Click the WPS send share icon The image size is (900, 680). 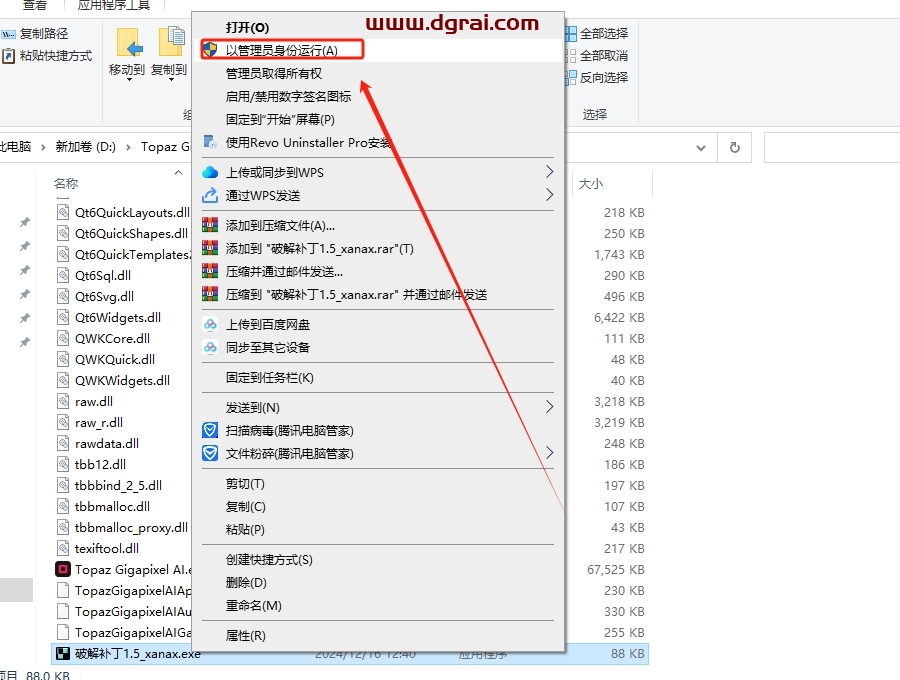point(210,195)
